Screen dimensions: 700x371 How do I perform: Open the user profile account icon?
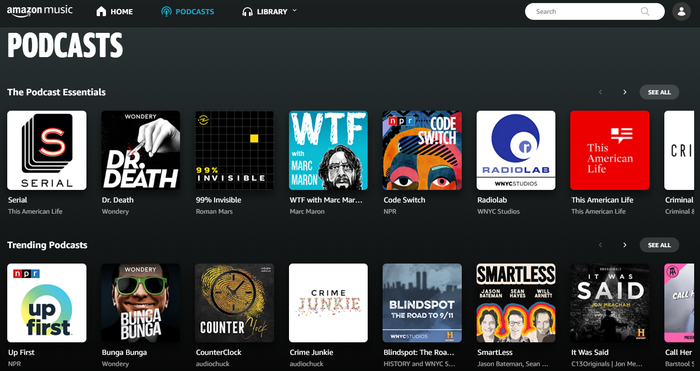pyautogui.click(x=681, y=12)
